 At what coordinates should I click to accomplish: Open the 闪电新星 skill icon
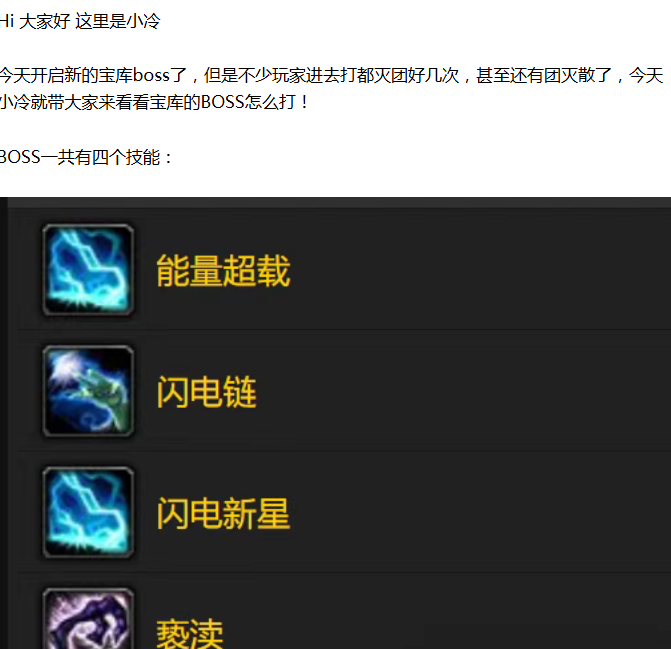pyautogui.click(x=88, y=513)
